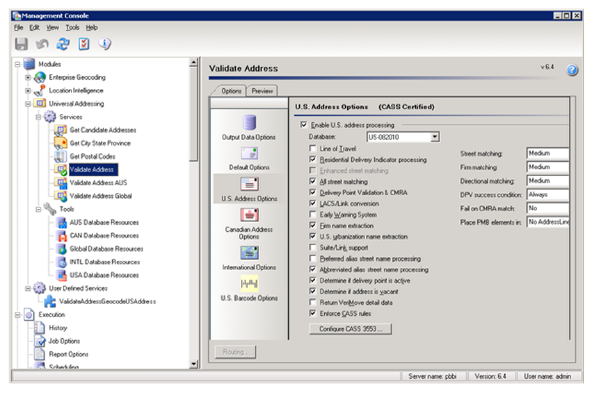Click the AUS Database Resources icon
The width and height of the screenshot is (593, 396).
point(61,222)
